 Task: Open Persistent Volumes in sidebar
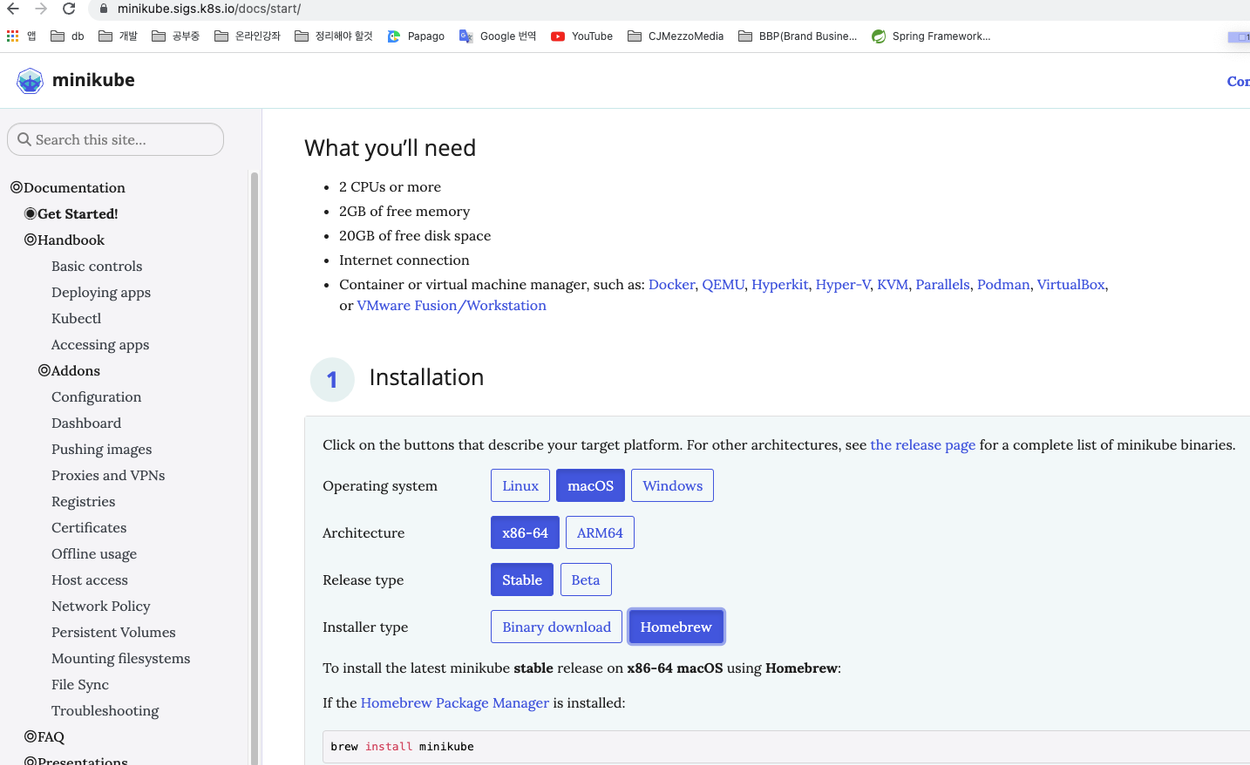tap(113, 632)
